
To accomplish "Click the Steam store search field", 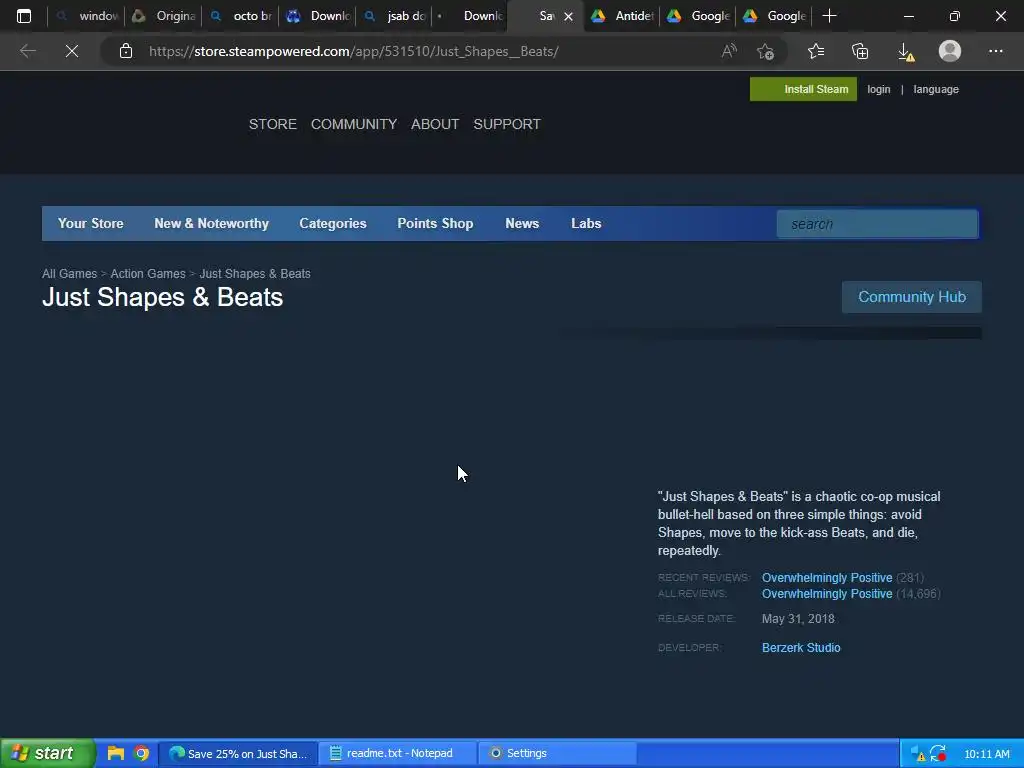I will 877,224.
